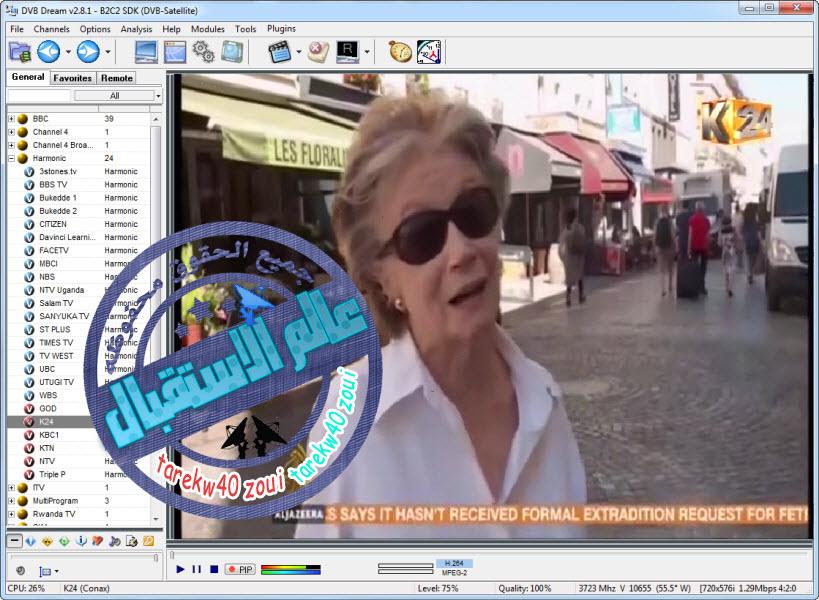The height and width of the screenshot is (600, 819).
Task: Expand the MultiProgram provider group
Action: point(11,501)
